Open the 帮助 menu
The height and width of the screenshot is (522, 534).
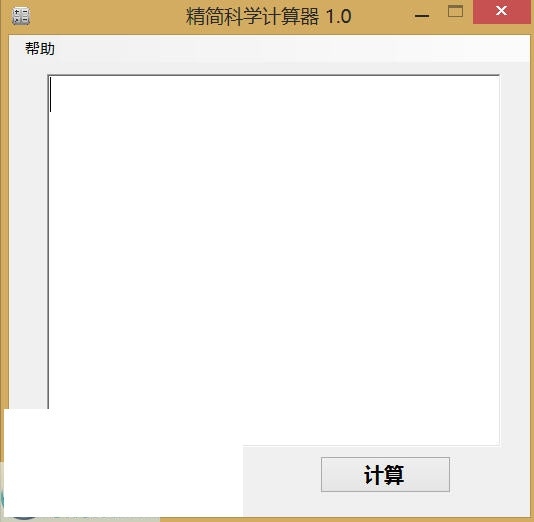[x=40, y=49]
